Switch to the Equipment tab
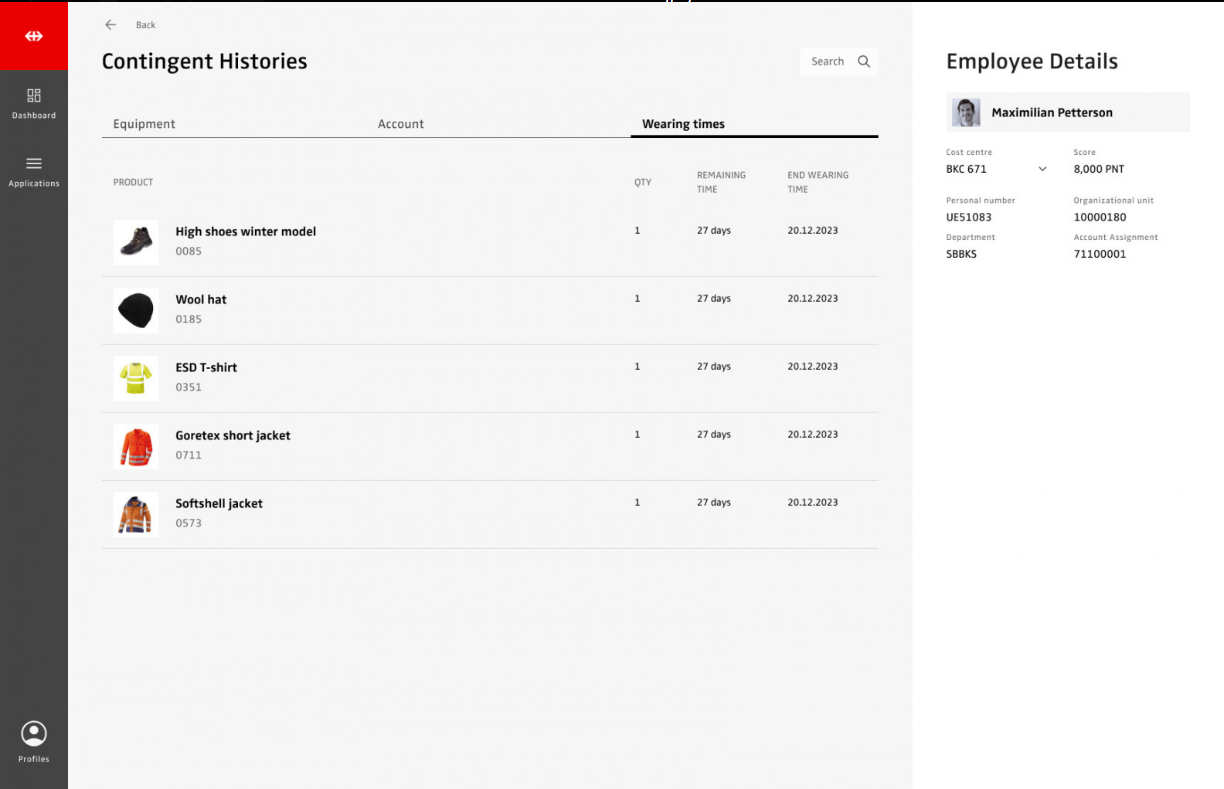Image resolution: width=1224 pixels, height=789 pixels. (x=144, y=124)
